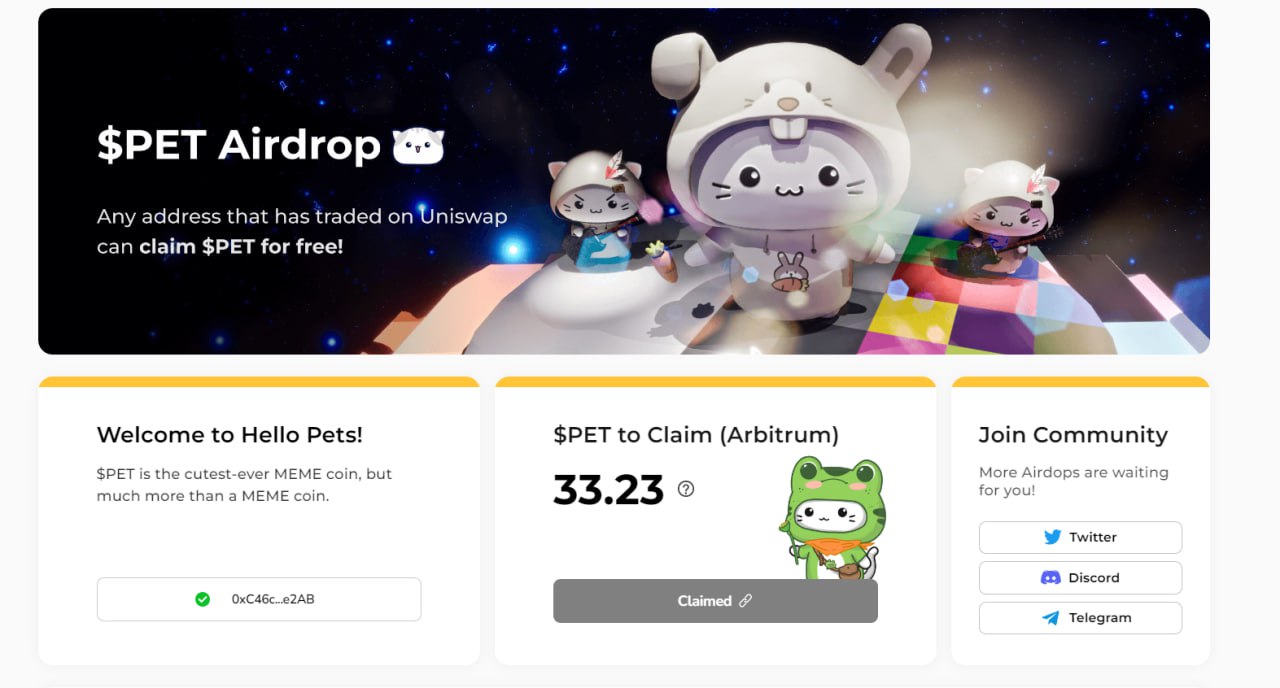Viewport: 1280px width, 688px height.
Task: Select the connected wallet address 0xC46c...e2AB
Action: [259, 599]
